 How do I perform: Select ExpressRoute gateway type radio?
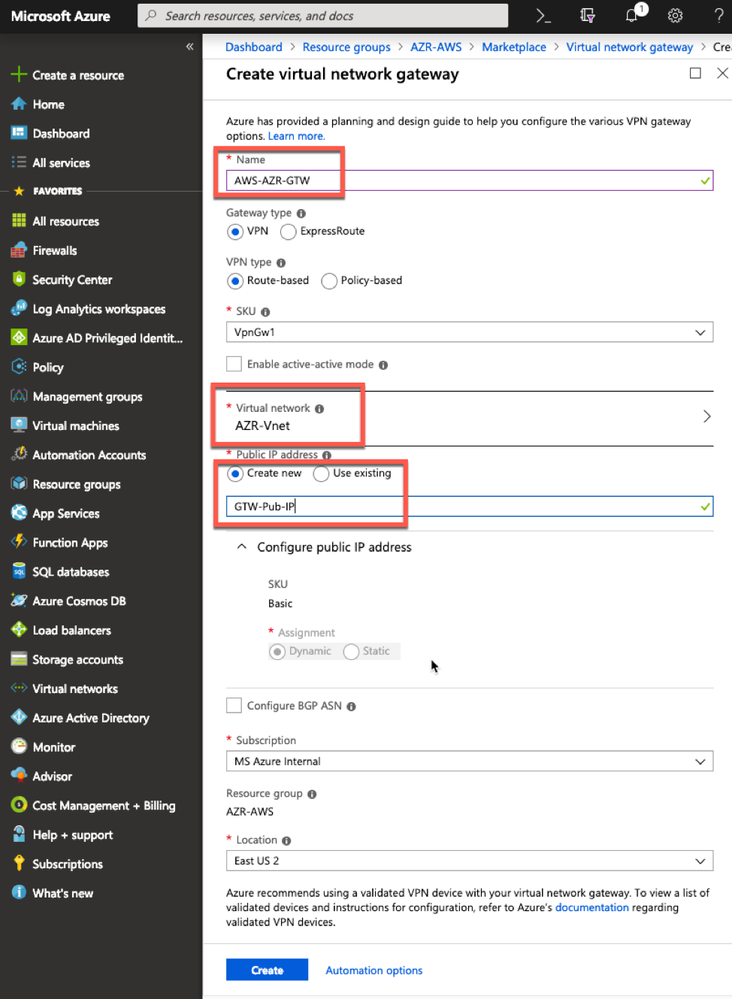[x=288, y=231]
